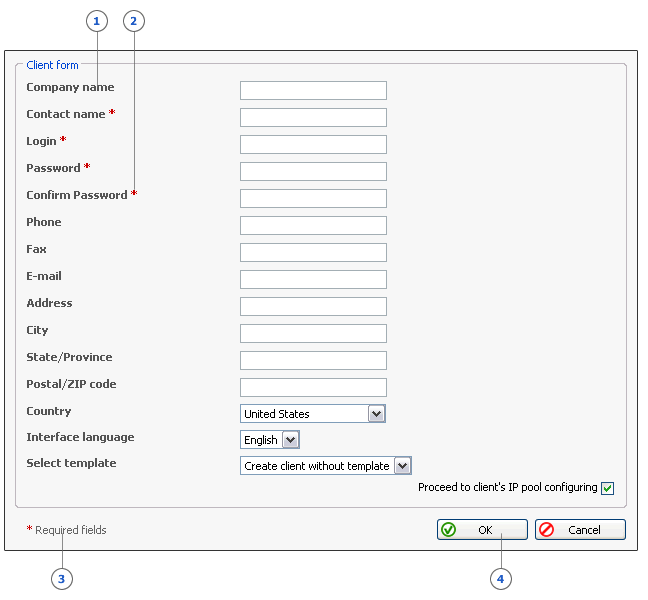Click the red cancel icon

[546, 530]
